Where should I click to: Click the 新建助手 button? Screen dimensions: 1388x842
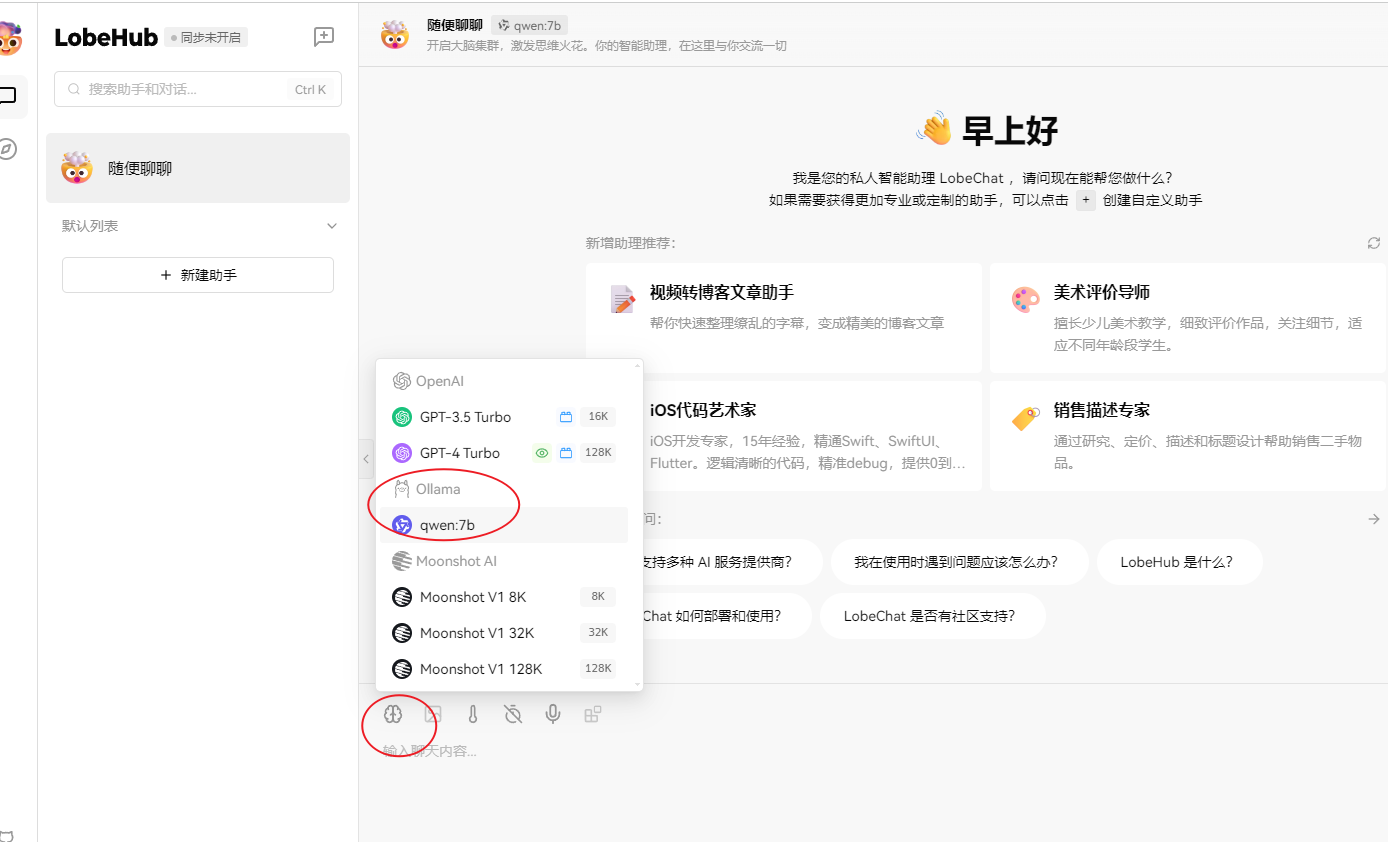[x=197, y=274]
